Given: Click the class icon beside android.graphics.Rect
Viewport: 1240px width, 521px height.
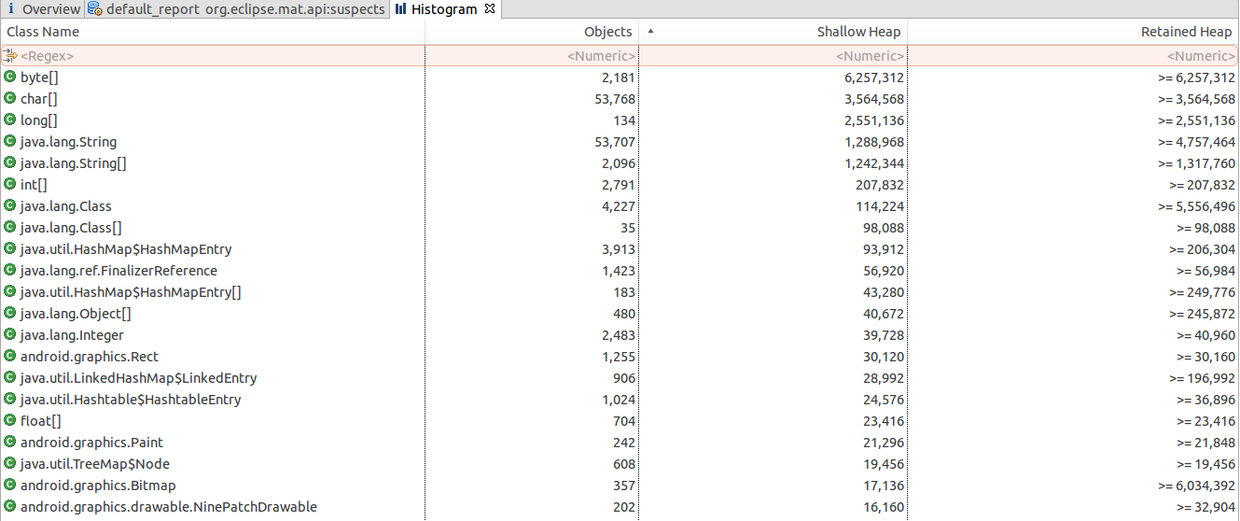Looking at the screenshot, I should pyautogui.click(x=10, y=357).
